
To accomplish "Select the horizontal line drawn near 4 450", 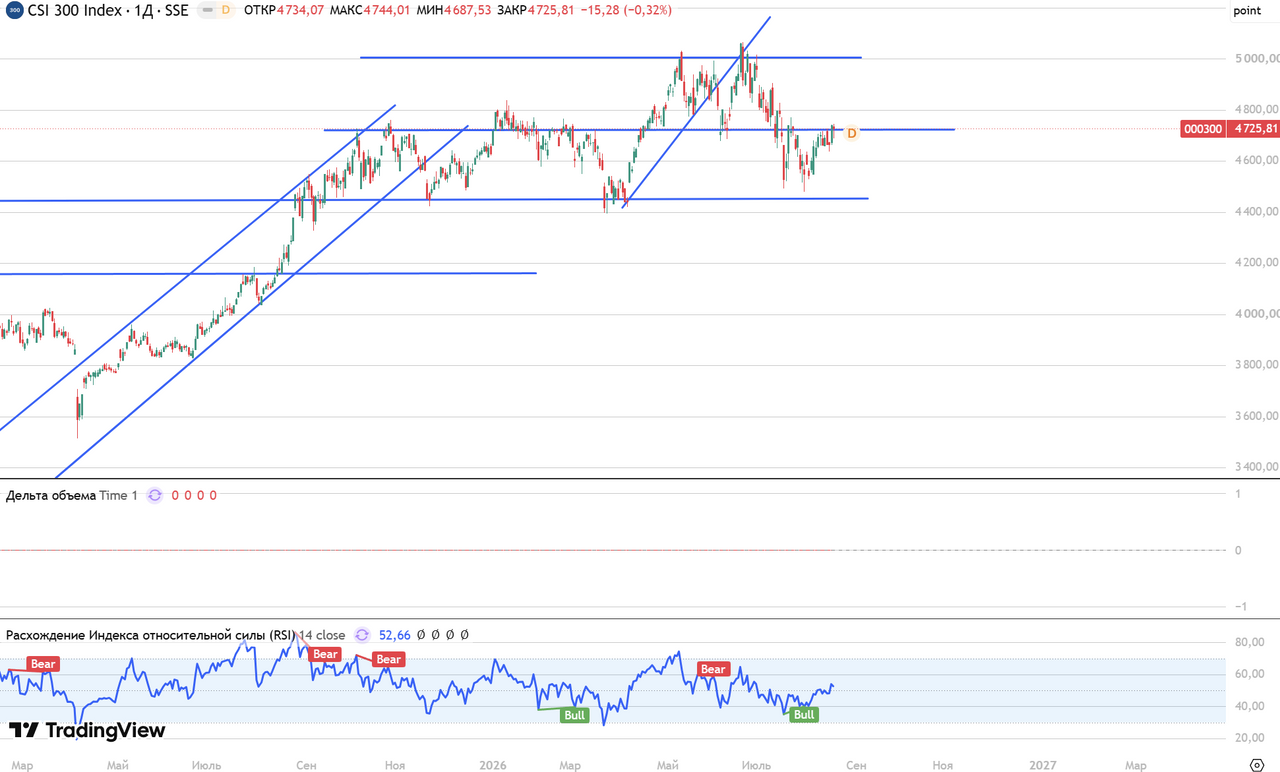I will click(x=434, y=200).
